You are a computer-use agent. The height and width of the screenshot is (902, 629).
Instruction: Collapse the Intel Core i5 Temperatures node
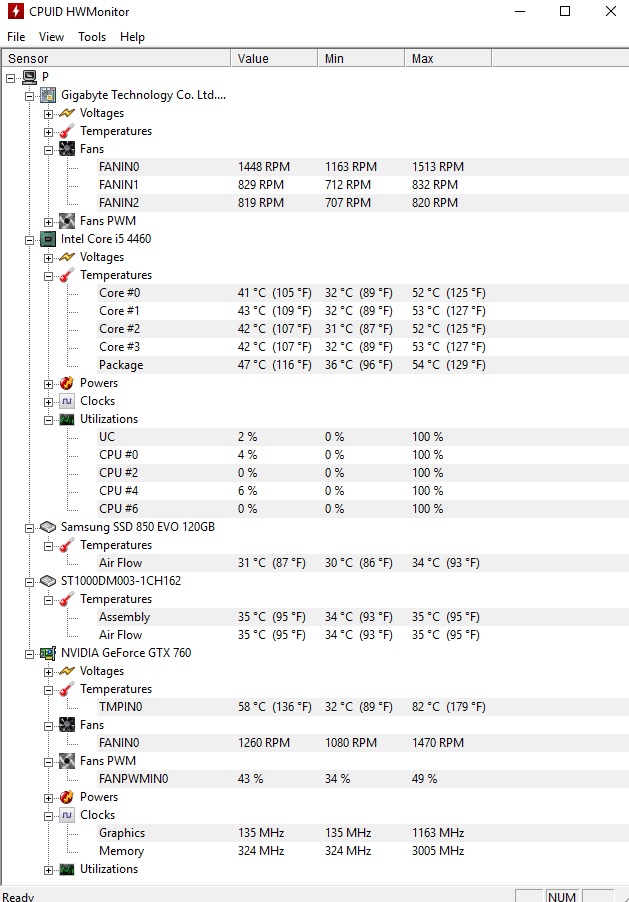click(x=48, y=275)
